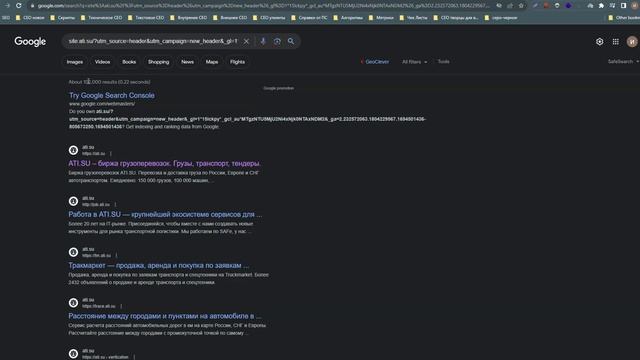Open the Google apps grid

pyautogui.click(x=616, y=42)
